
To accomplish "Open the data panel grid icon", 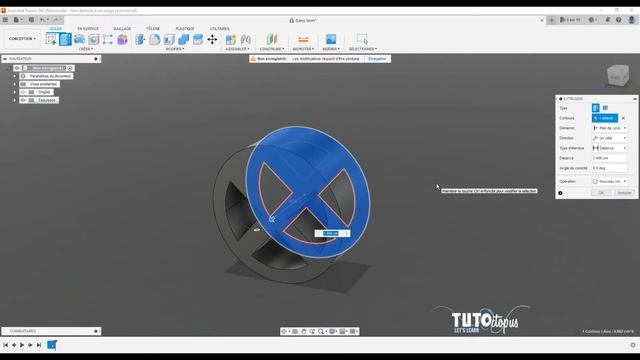I will coord(5,20).
